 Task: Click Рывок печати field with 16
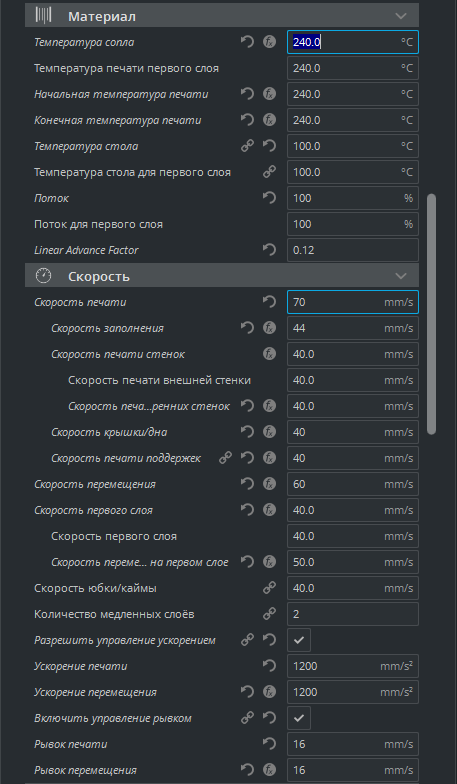pos(353,744)
